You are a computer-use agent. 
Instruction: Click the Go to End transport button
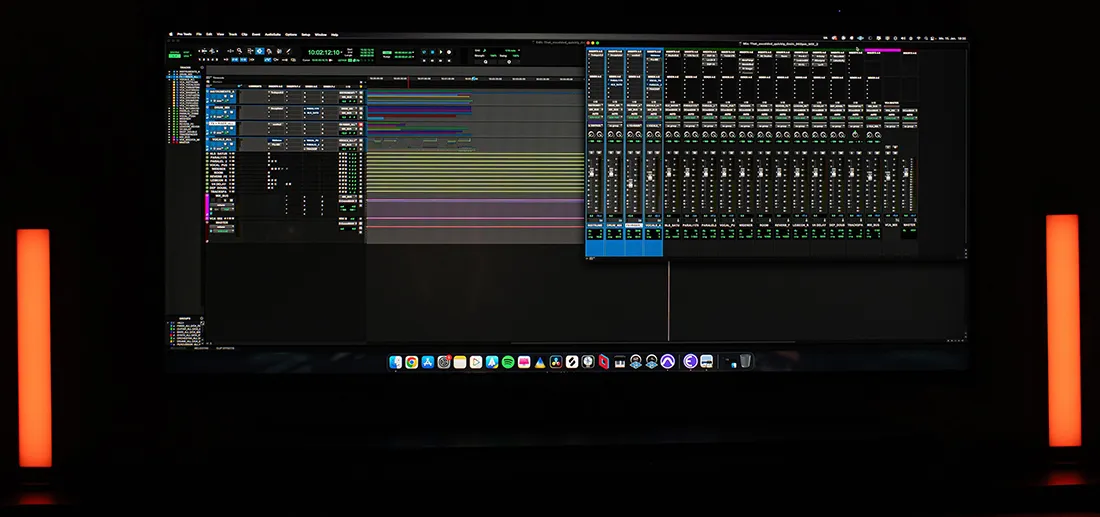pos(449,60)
